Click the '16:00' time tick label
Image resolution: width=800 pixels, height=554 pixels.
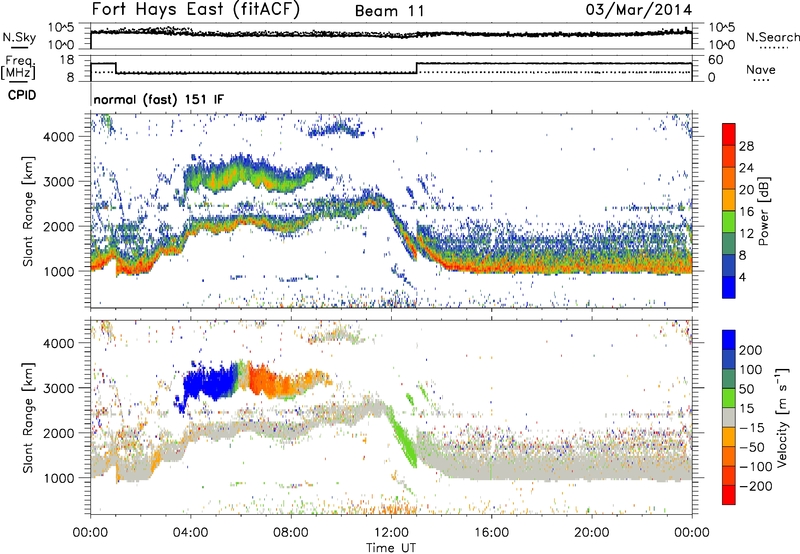(491, 533)
